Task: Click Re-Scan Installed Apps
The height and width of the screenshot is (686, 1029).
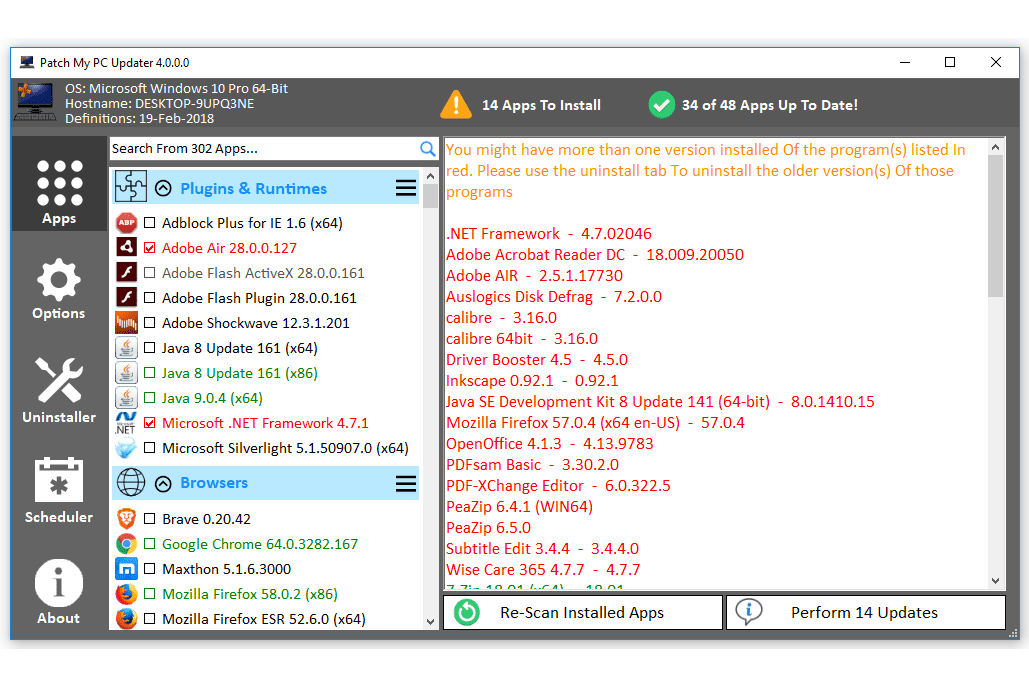Action: tap(582, 612)
